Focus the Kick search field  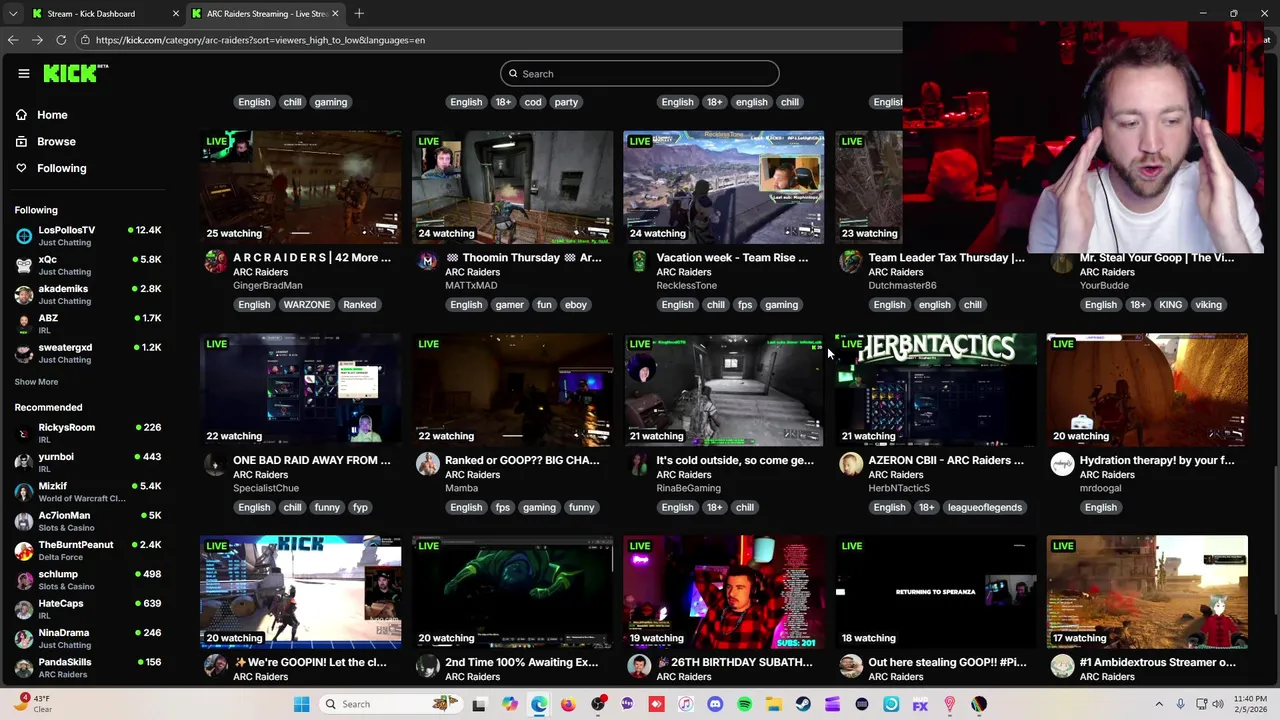click(640, 73)
